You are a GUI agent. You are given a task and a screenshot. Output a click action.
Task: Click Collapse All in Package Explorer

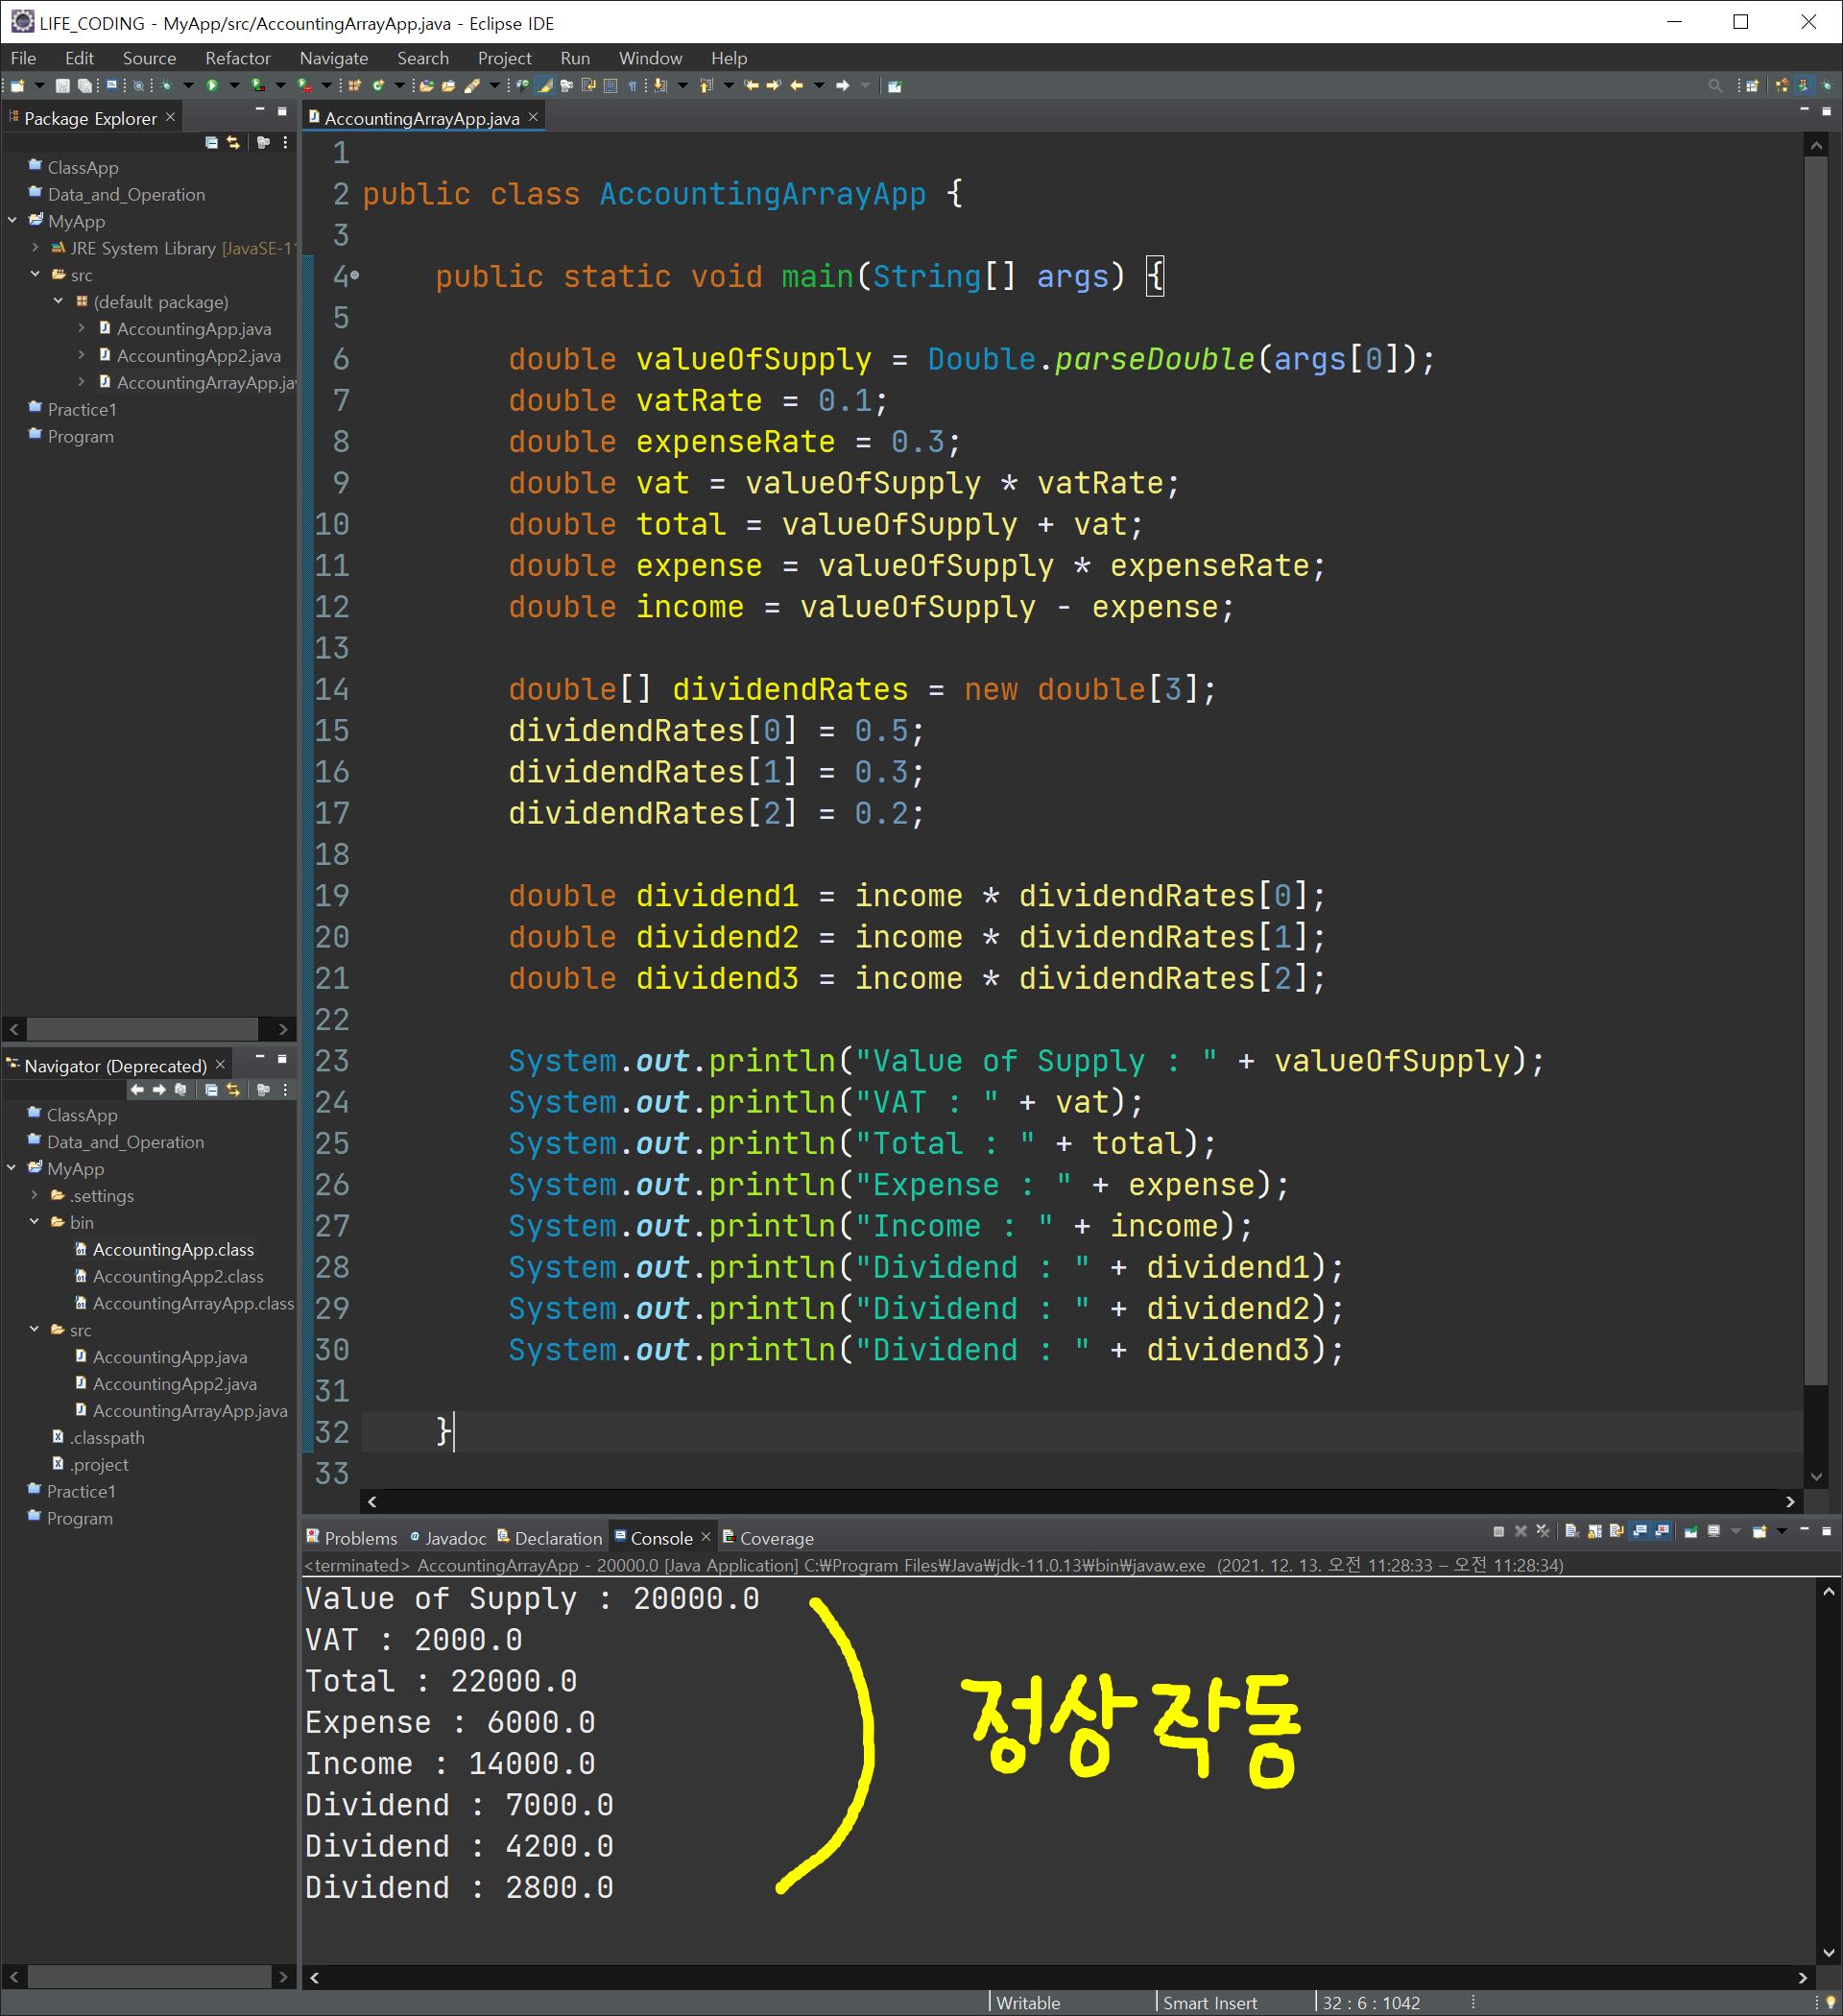tap(211, 143)
